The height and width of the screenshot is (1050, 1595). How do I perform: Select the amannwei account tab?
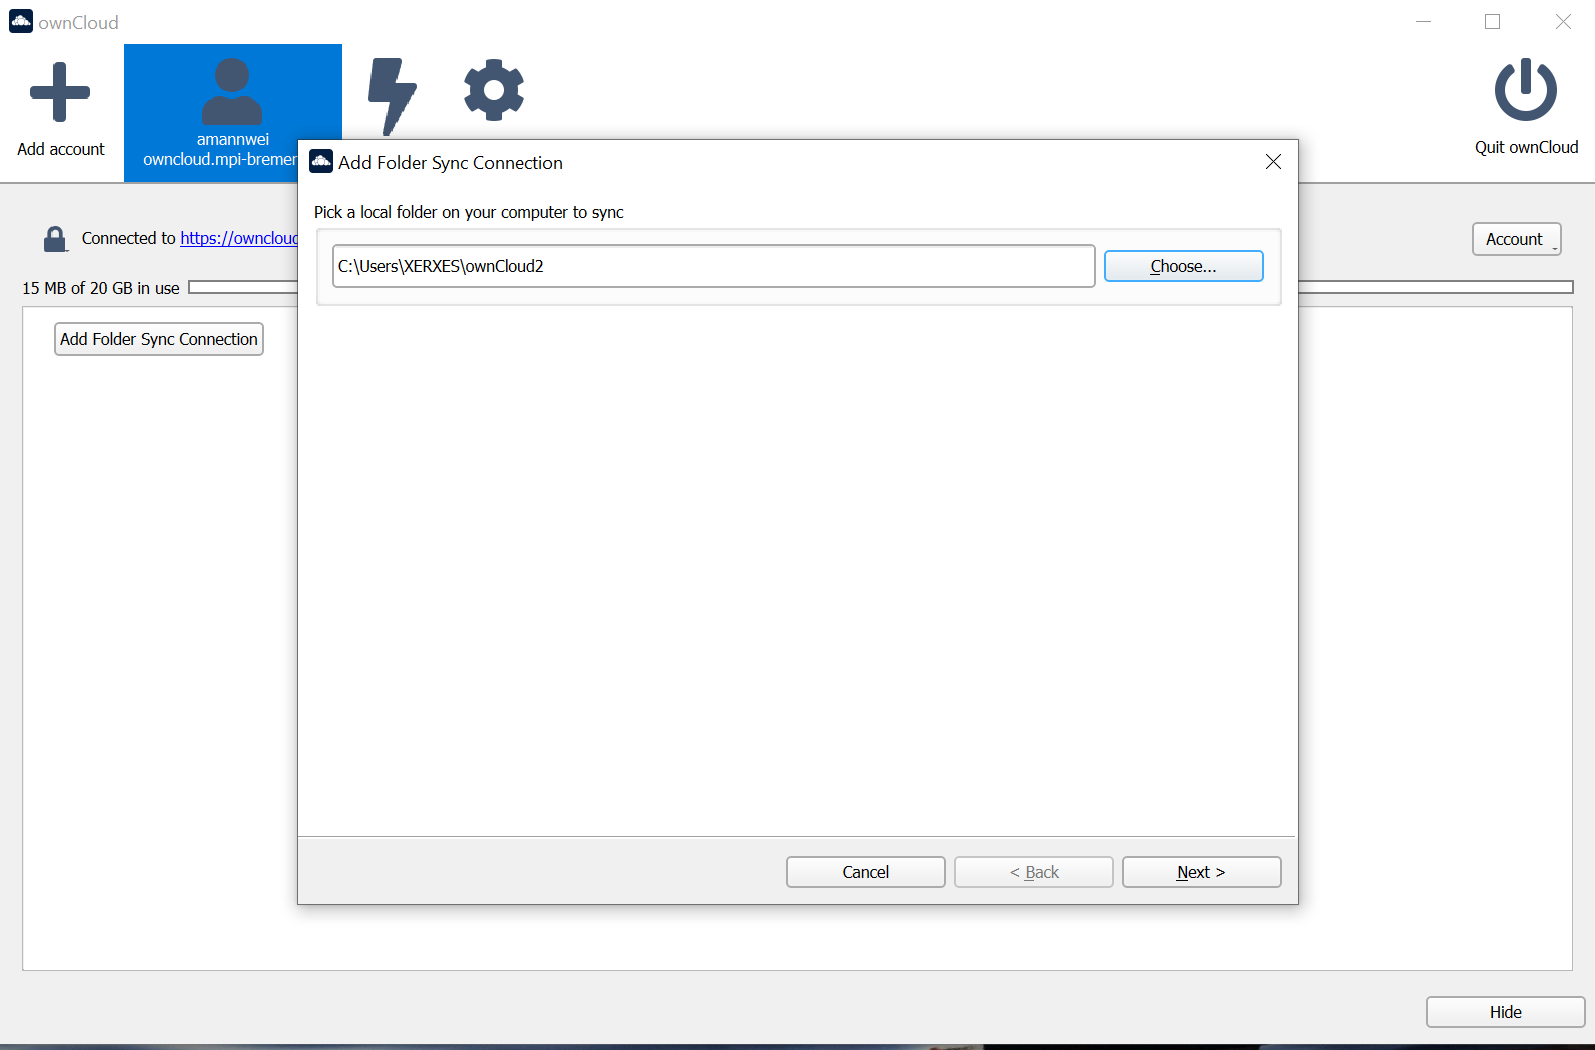[232, 113]
